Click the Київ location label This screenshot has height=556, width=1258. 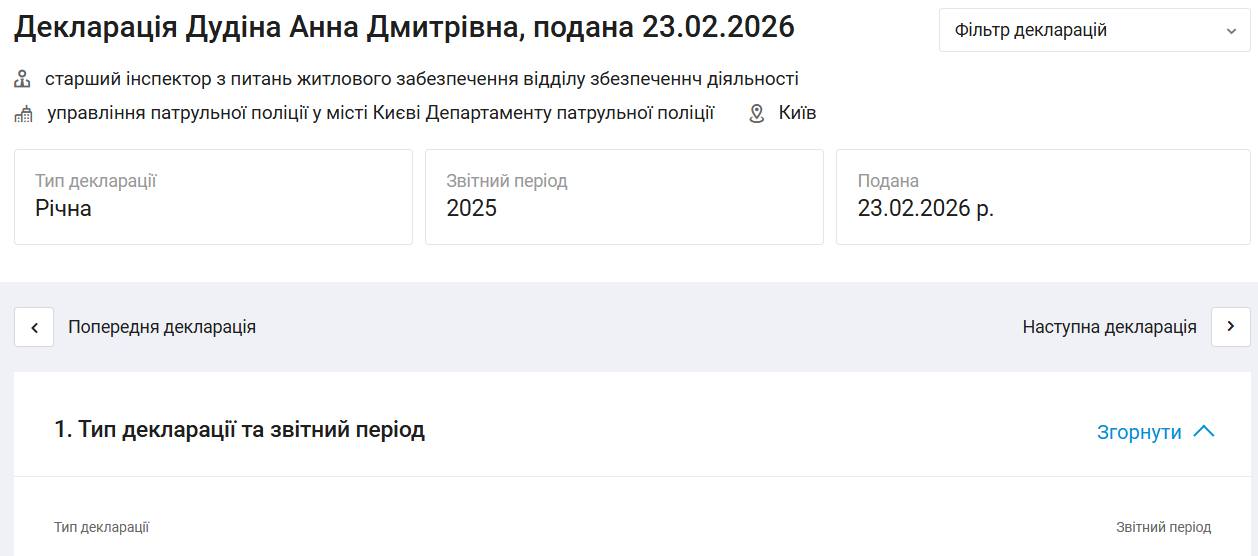[797, 113]
